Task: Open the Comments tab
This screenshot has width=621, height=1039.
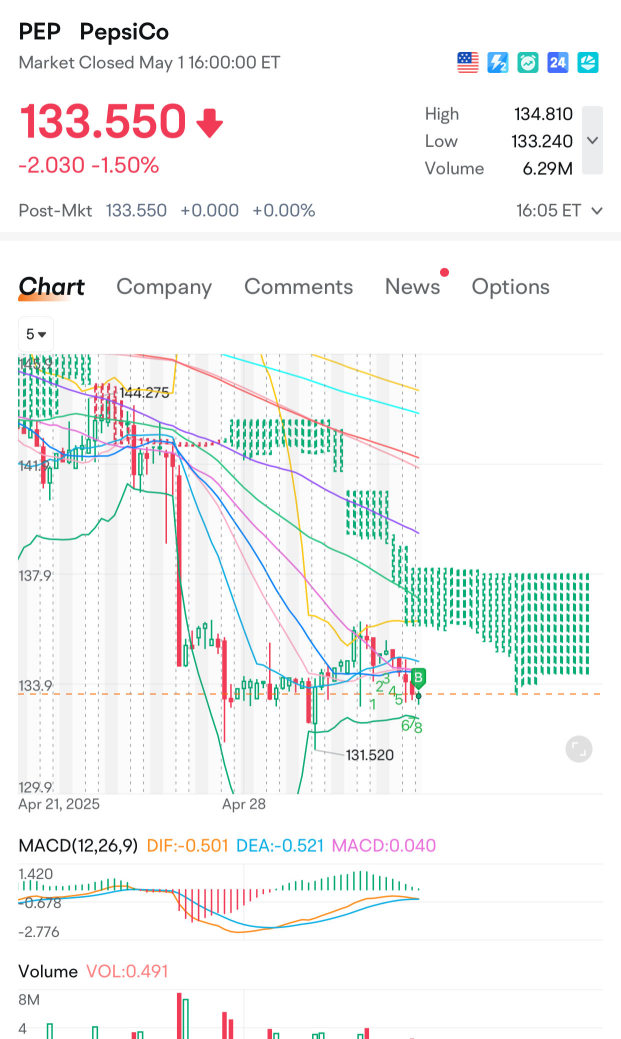Action: pos(298,287)
